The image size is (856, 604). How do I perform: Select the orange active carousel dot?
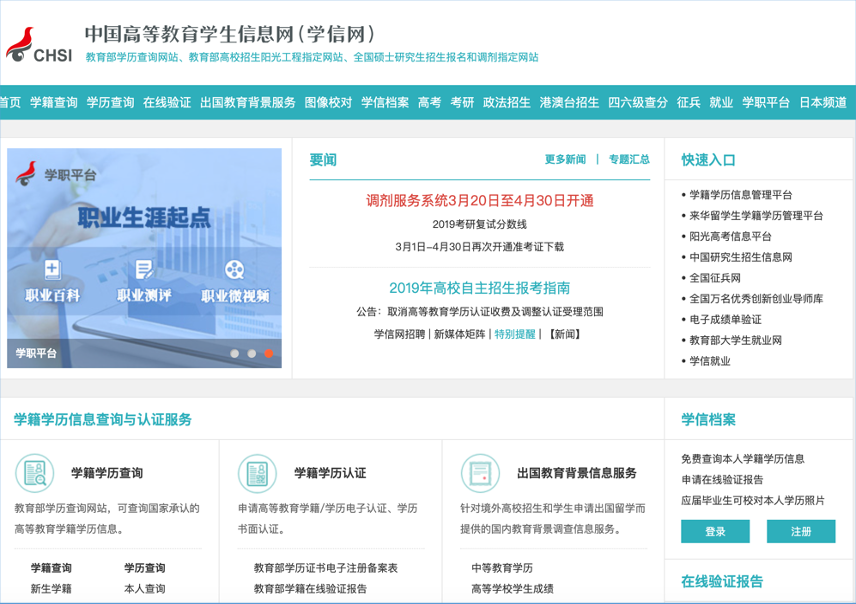(x=268, y=353)
